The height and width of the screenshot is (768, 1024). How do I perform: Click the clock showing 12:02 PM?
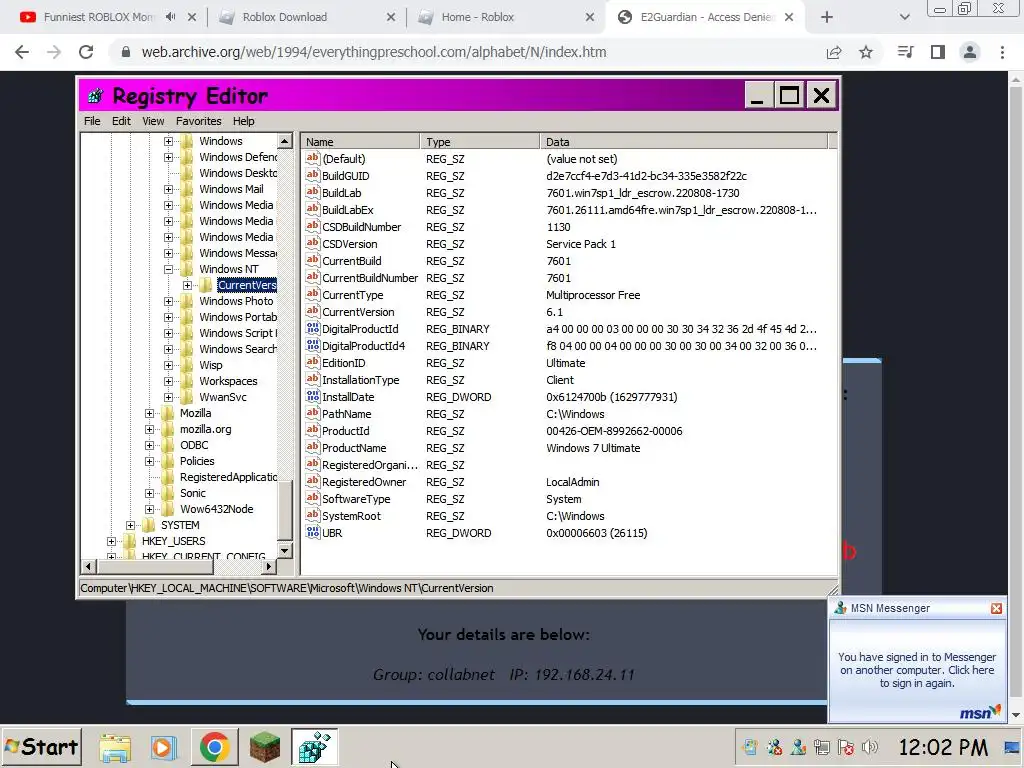(943, 747)
